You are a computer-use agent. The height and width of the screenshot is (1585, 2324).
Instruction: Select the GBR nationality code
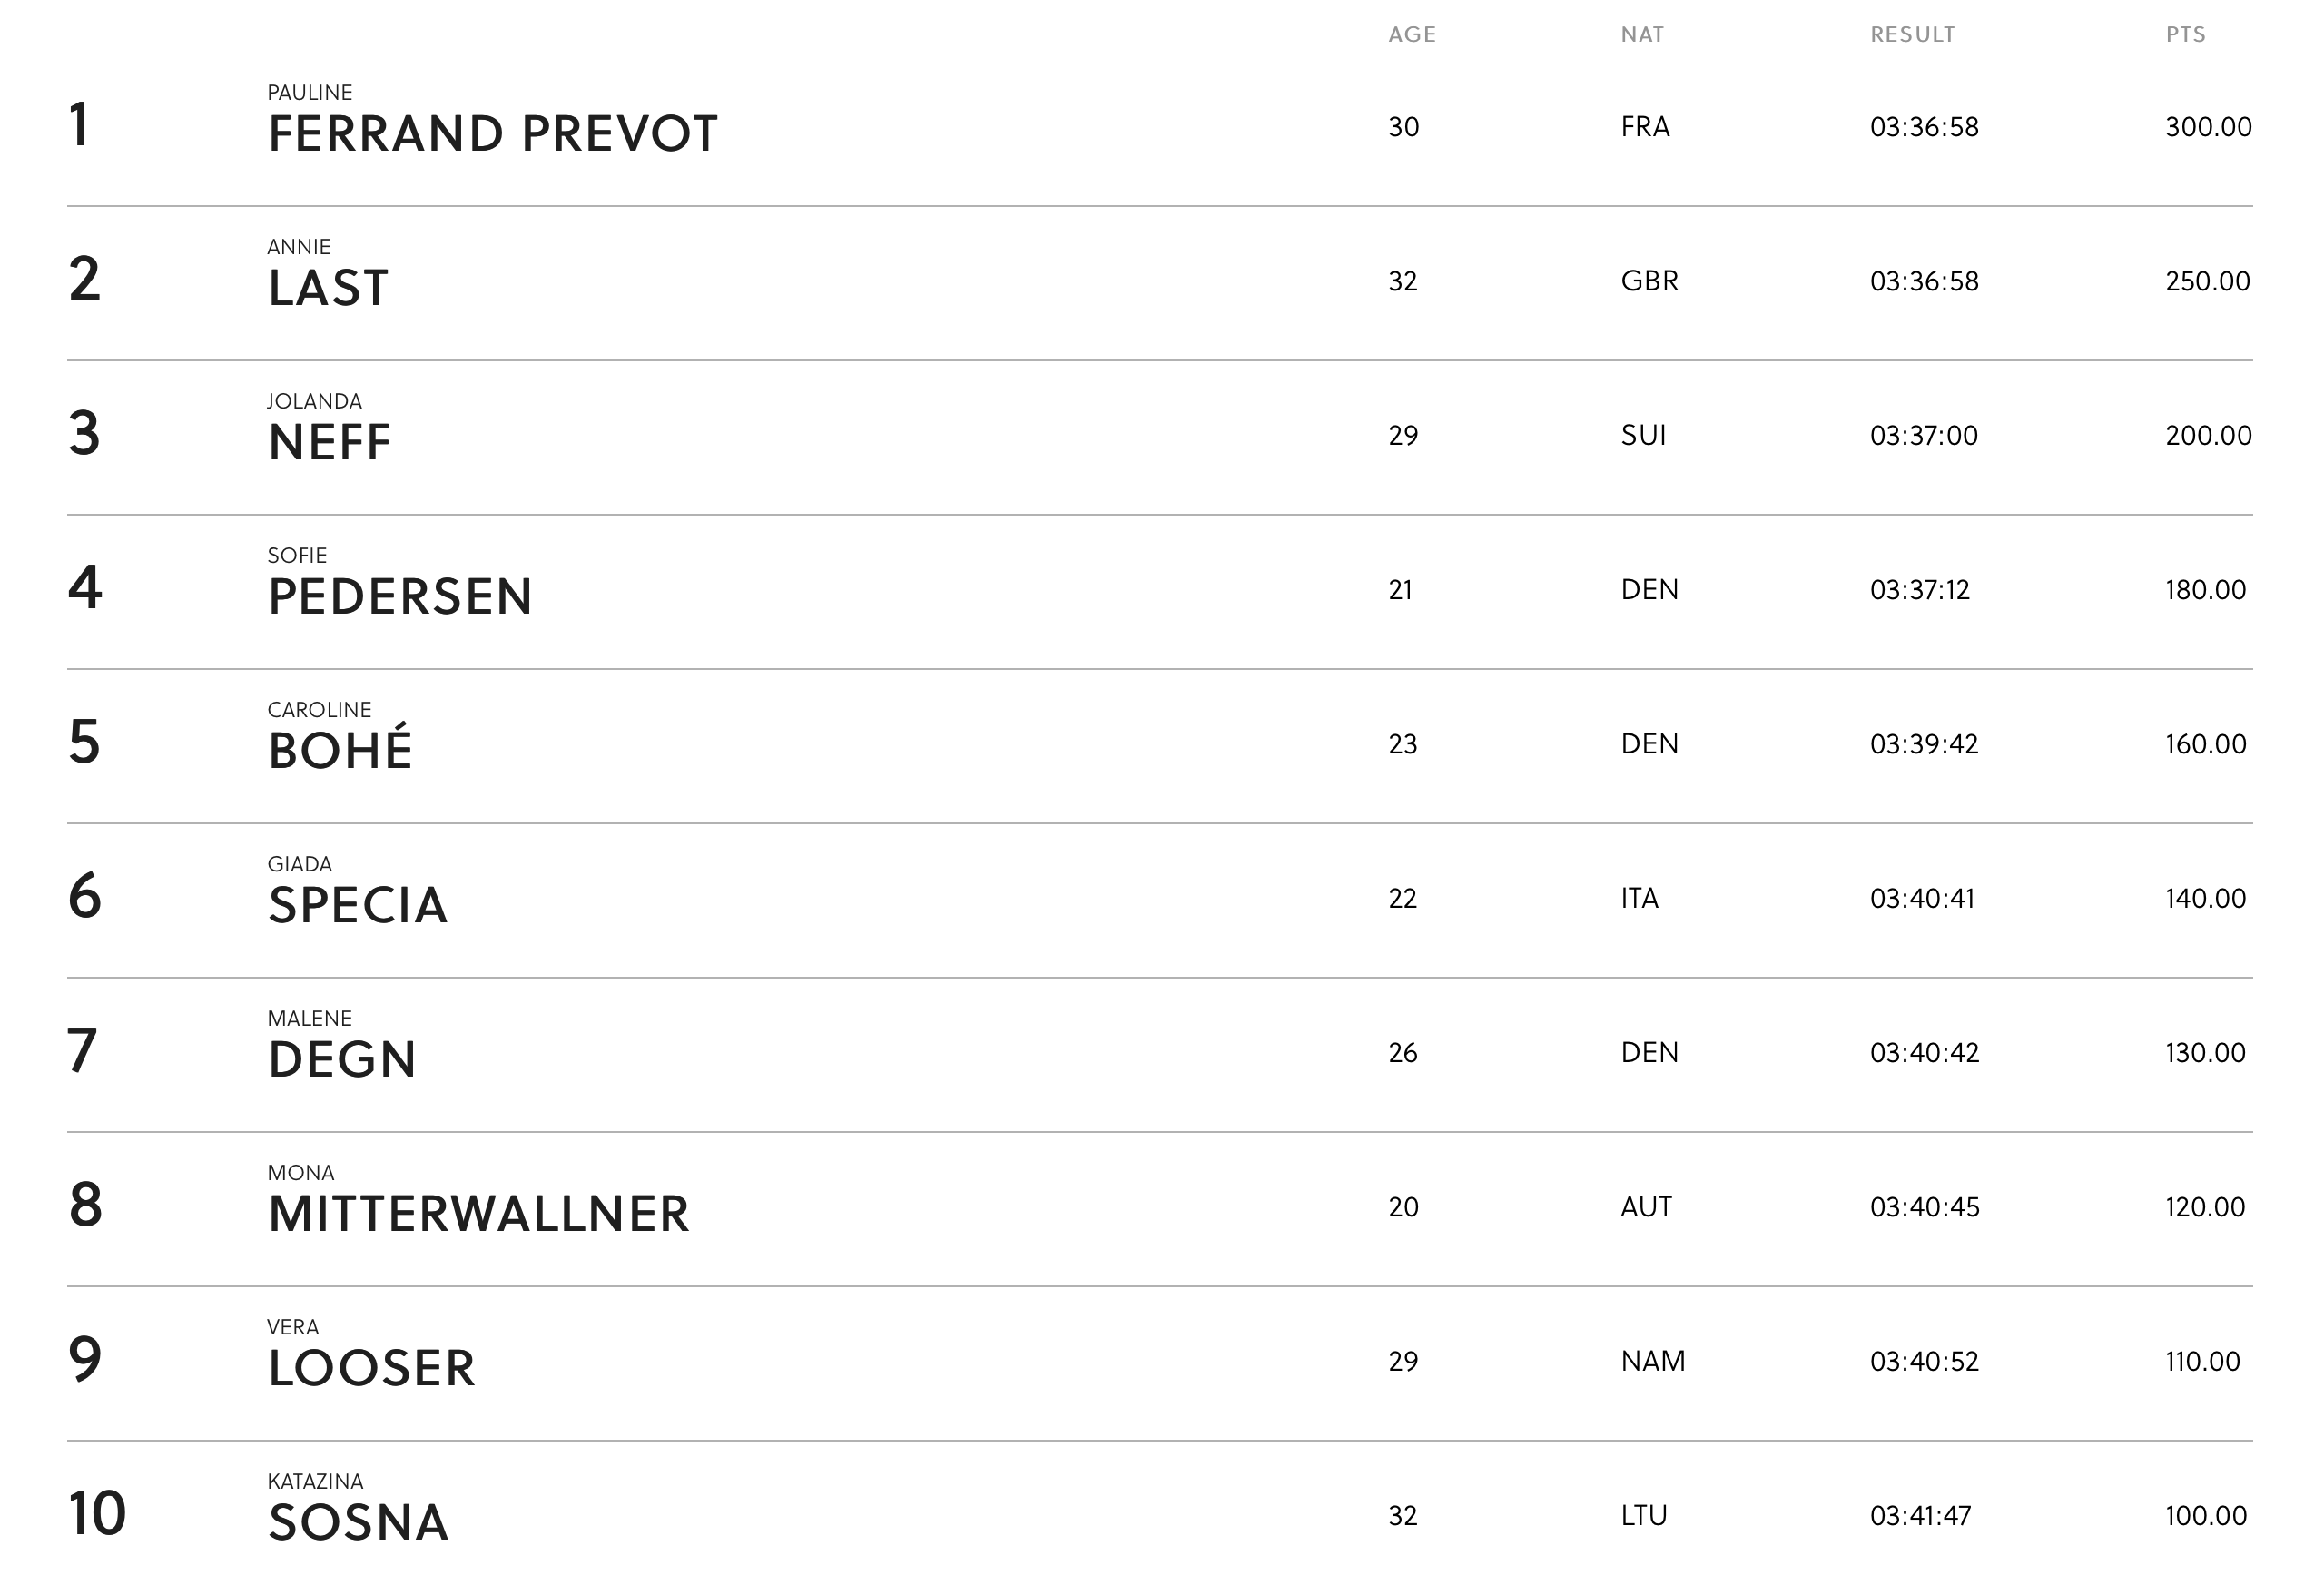click(x=1649, y=281)
